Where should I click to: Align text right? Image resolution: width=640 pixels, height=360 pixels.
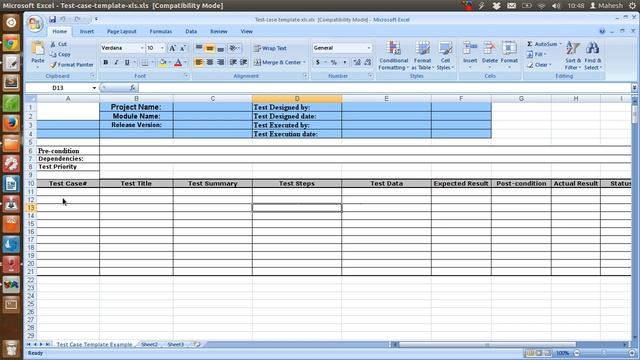(x=220, y=62)
